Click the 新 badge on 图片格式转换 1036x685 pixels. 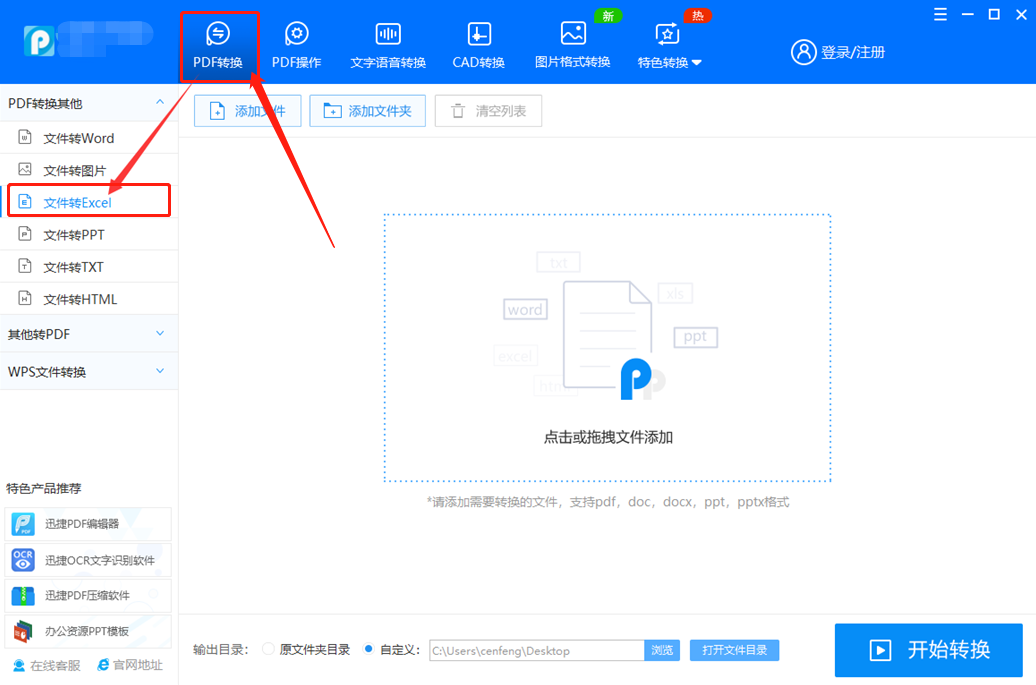[608, 16]
